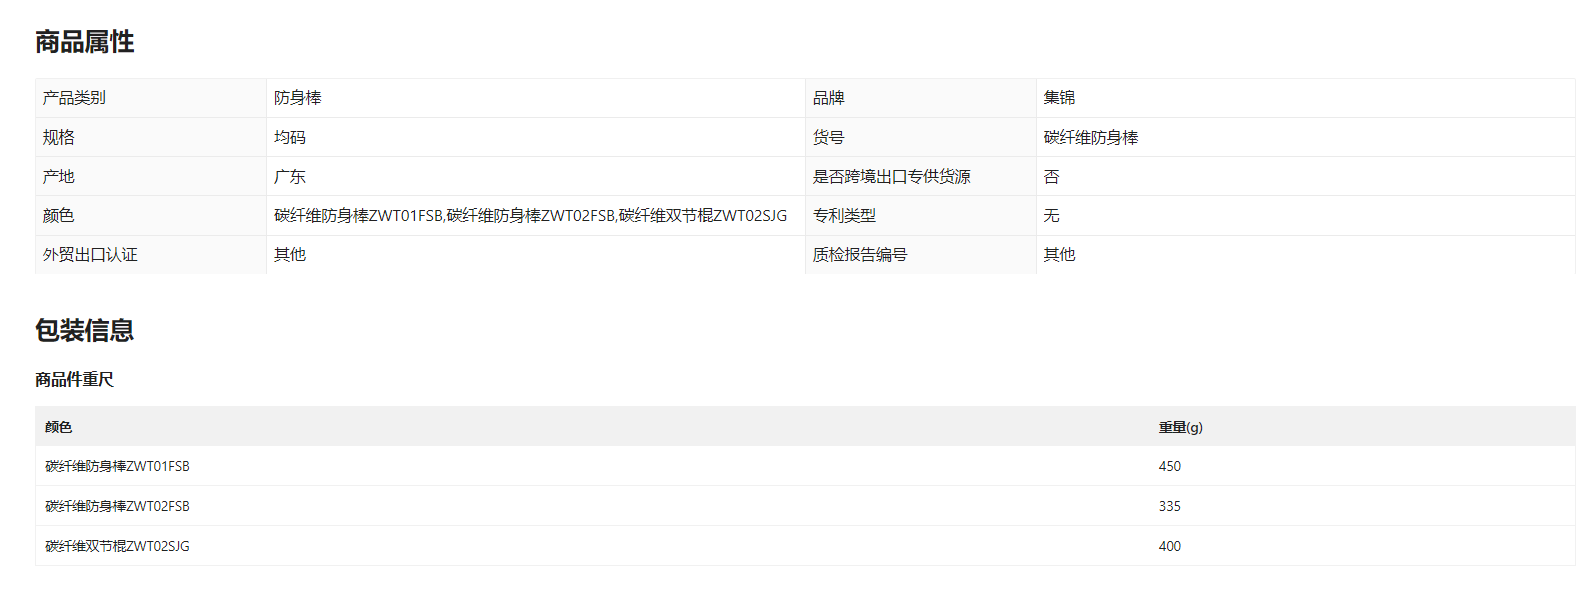Select the 碳纤维双节棍ZWT02SJG weight table row
The width and height of the screenshot is (1585, 594).
pyautogui.click(x=117, y=547)
